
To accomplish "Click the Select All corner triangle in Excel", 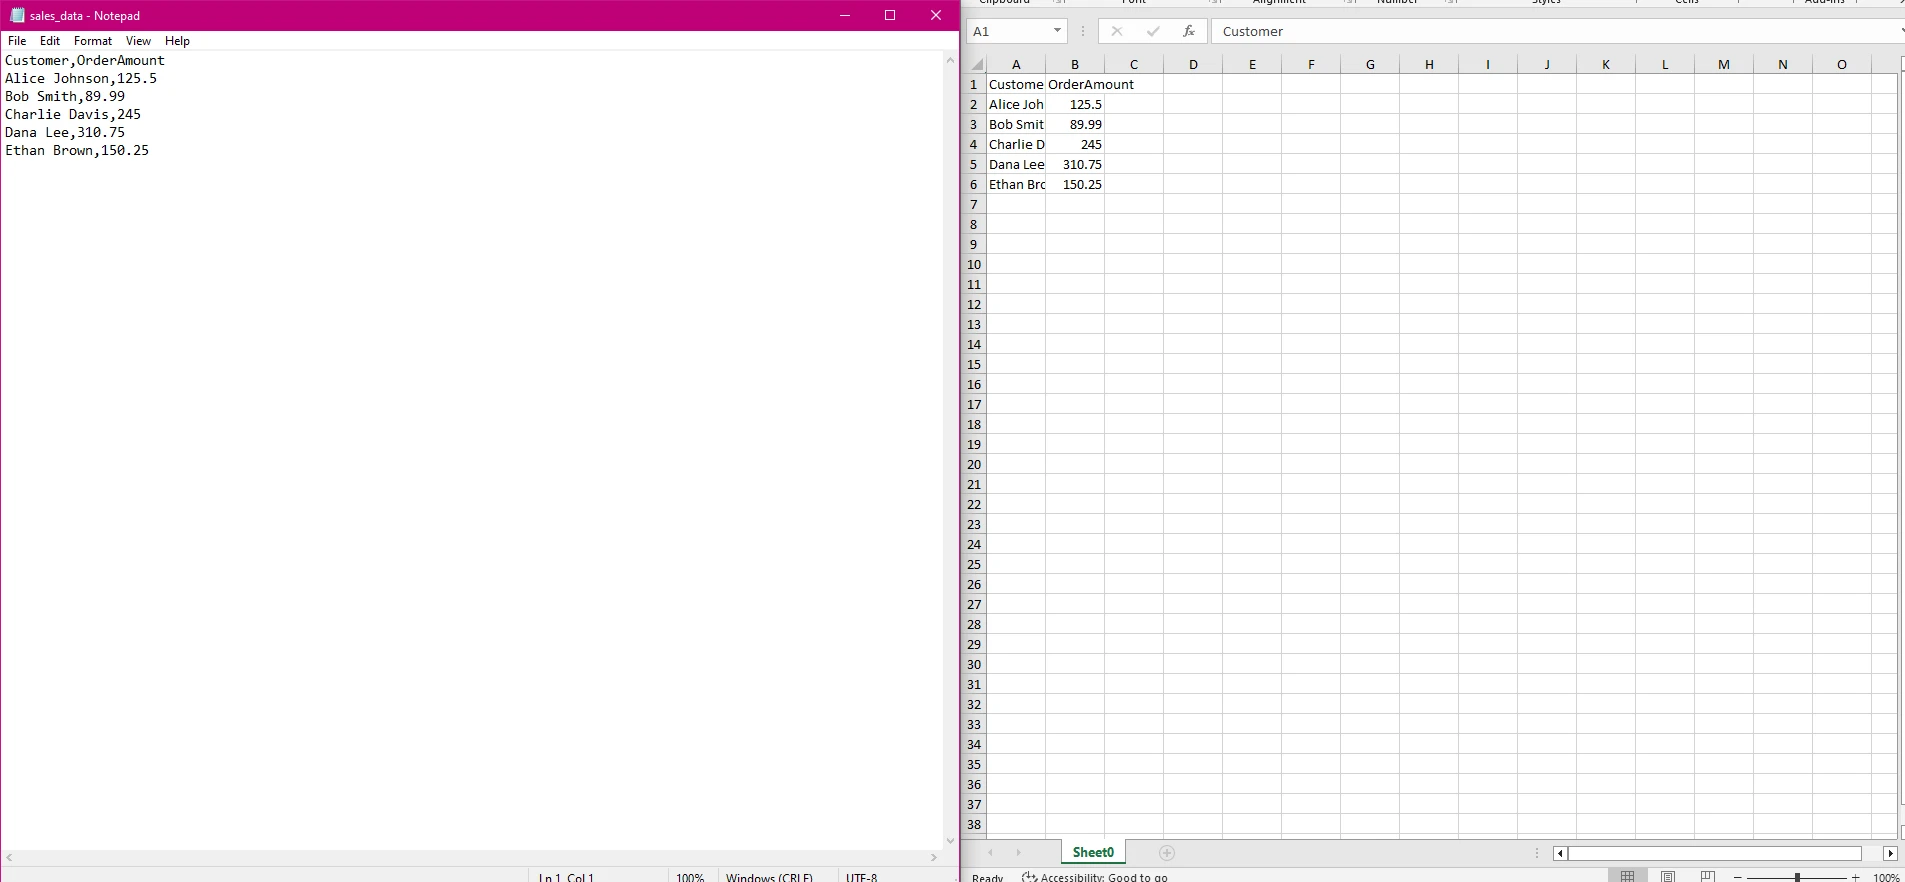I will [976, 64].
